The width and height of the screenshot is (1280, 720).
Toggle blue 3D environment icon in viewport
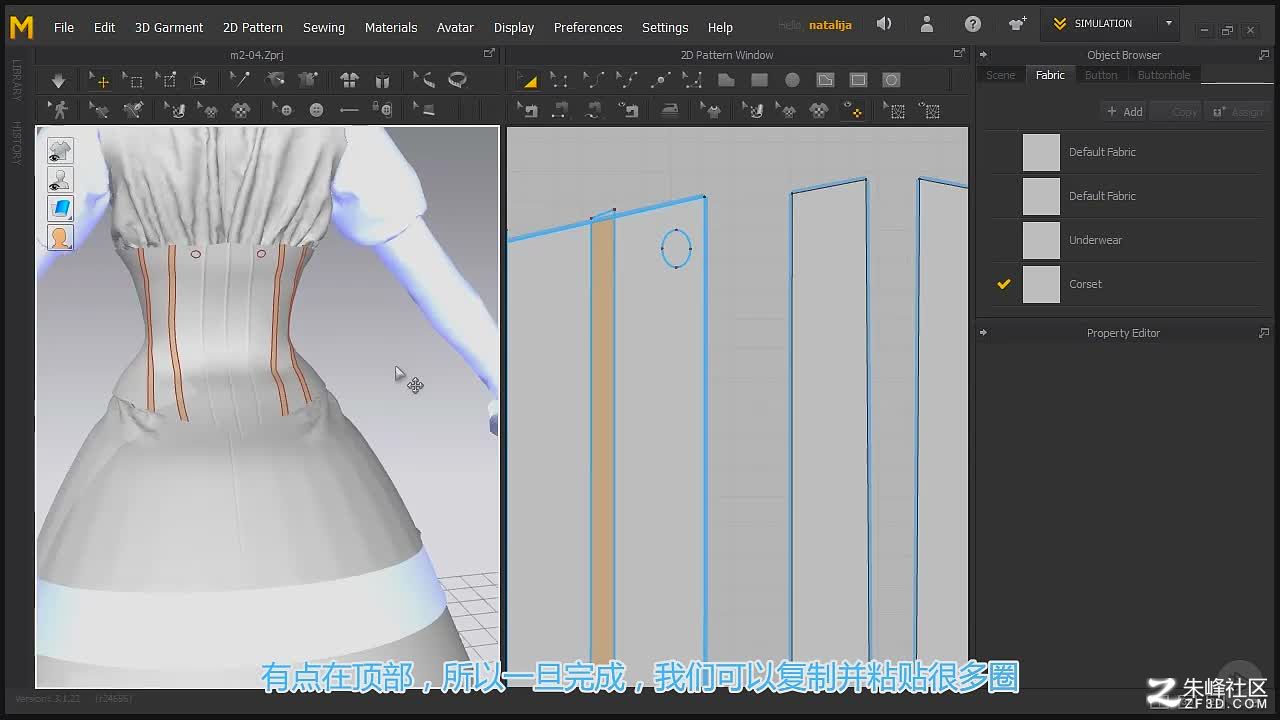click(60, 209)
